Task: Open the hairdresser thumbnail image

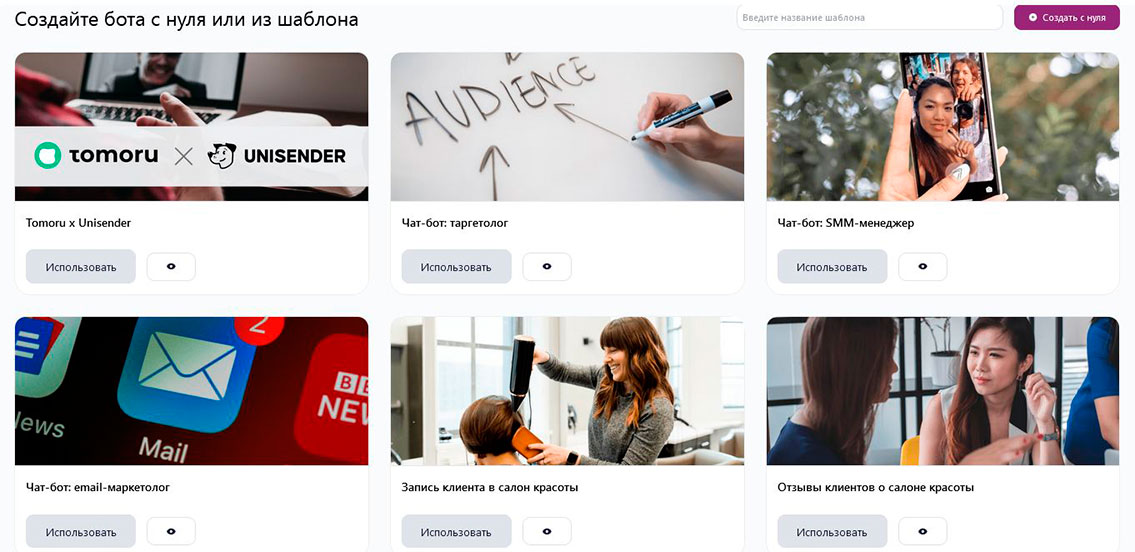Action: click(567, 391)
